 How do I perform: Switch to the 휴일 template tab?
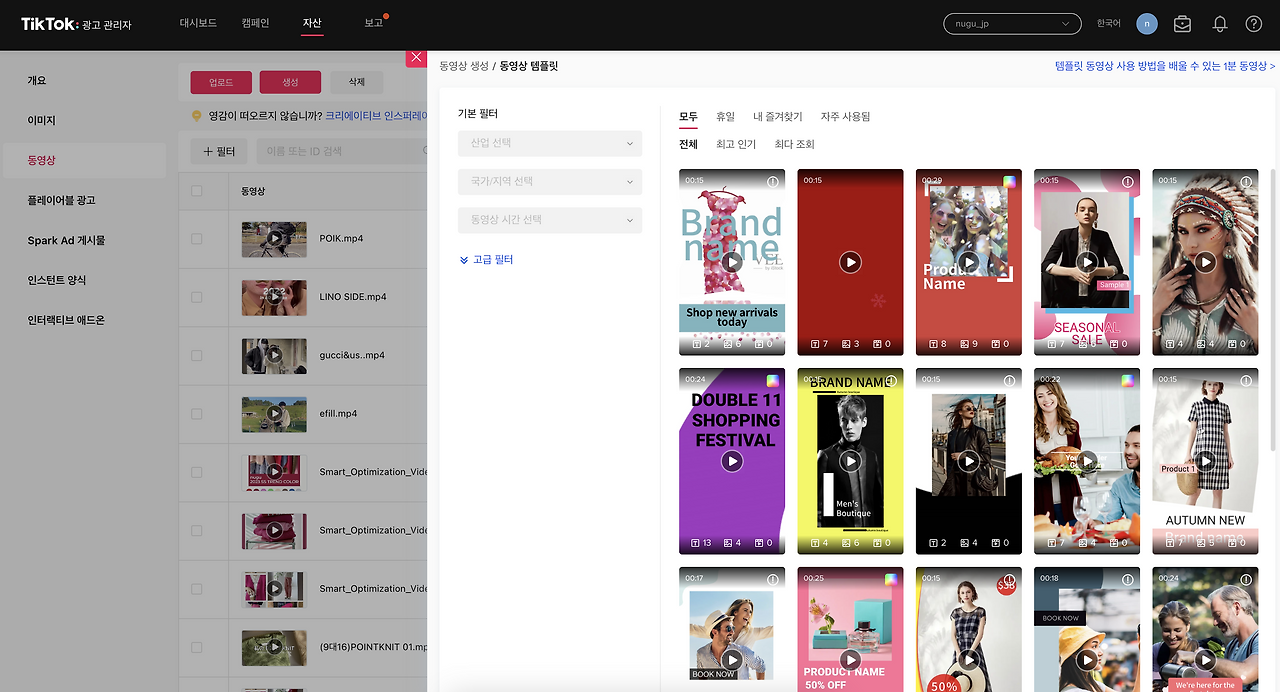click(725, 117)
